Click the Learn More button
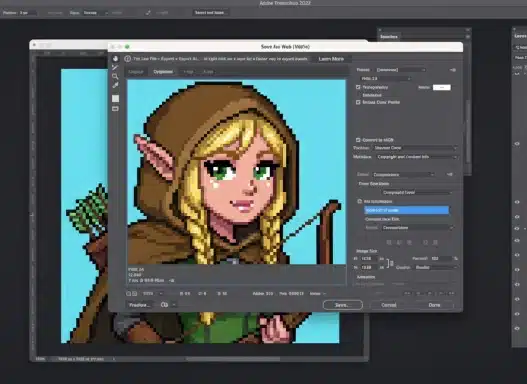Screen dimensions: 527x384 pos(331,59)
